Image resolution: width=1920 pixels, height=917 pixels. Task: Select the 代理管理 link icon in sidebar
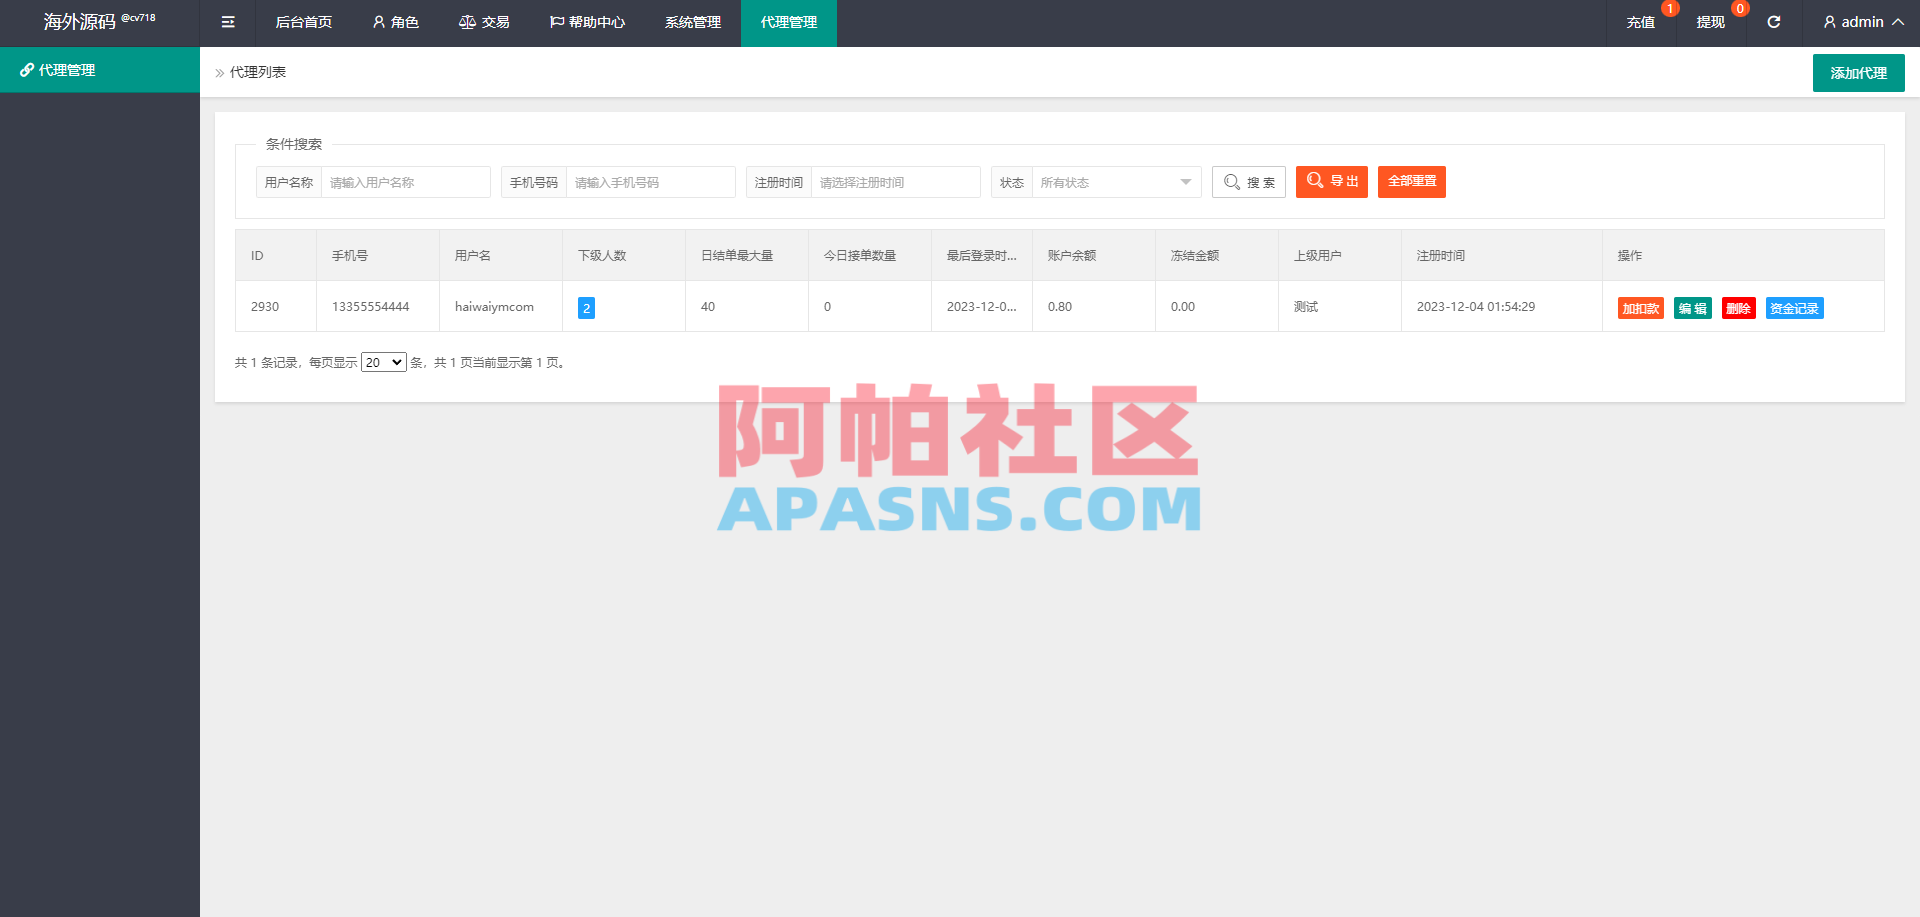point(27,70)
